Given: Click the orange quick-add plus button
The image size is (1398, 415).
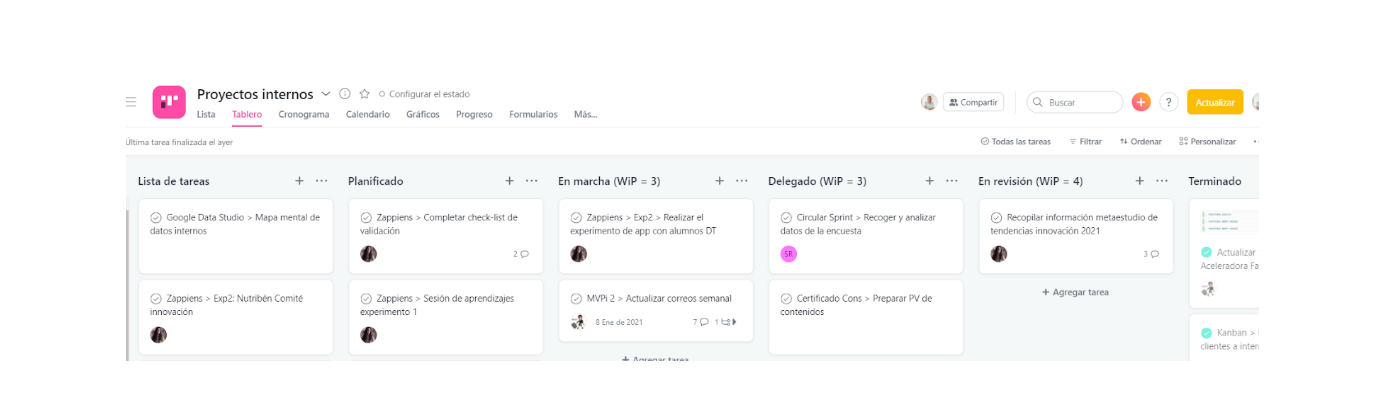Looking at the screenshot, I should [x=1141, y=102].
